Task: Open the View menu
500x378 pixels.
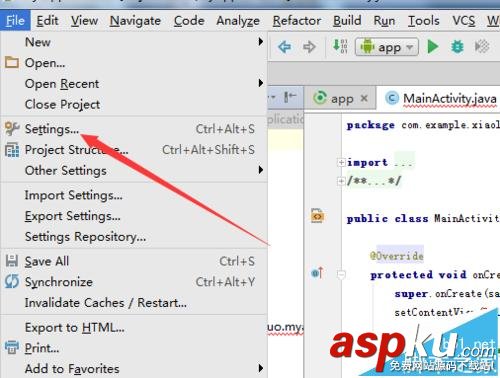Action: (84, 21)
